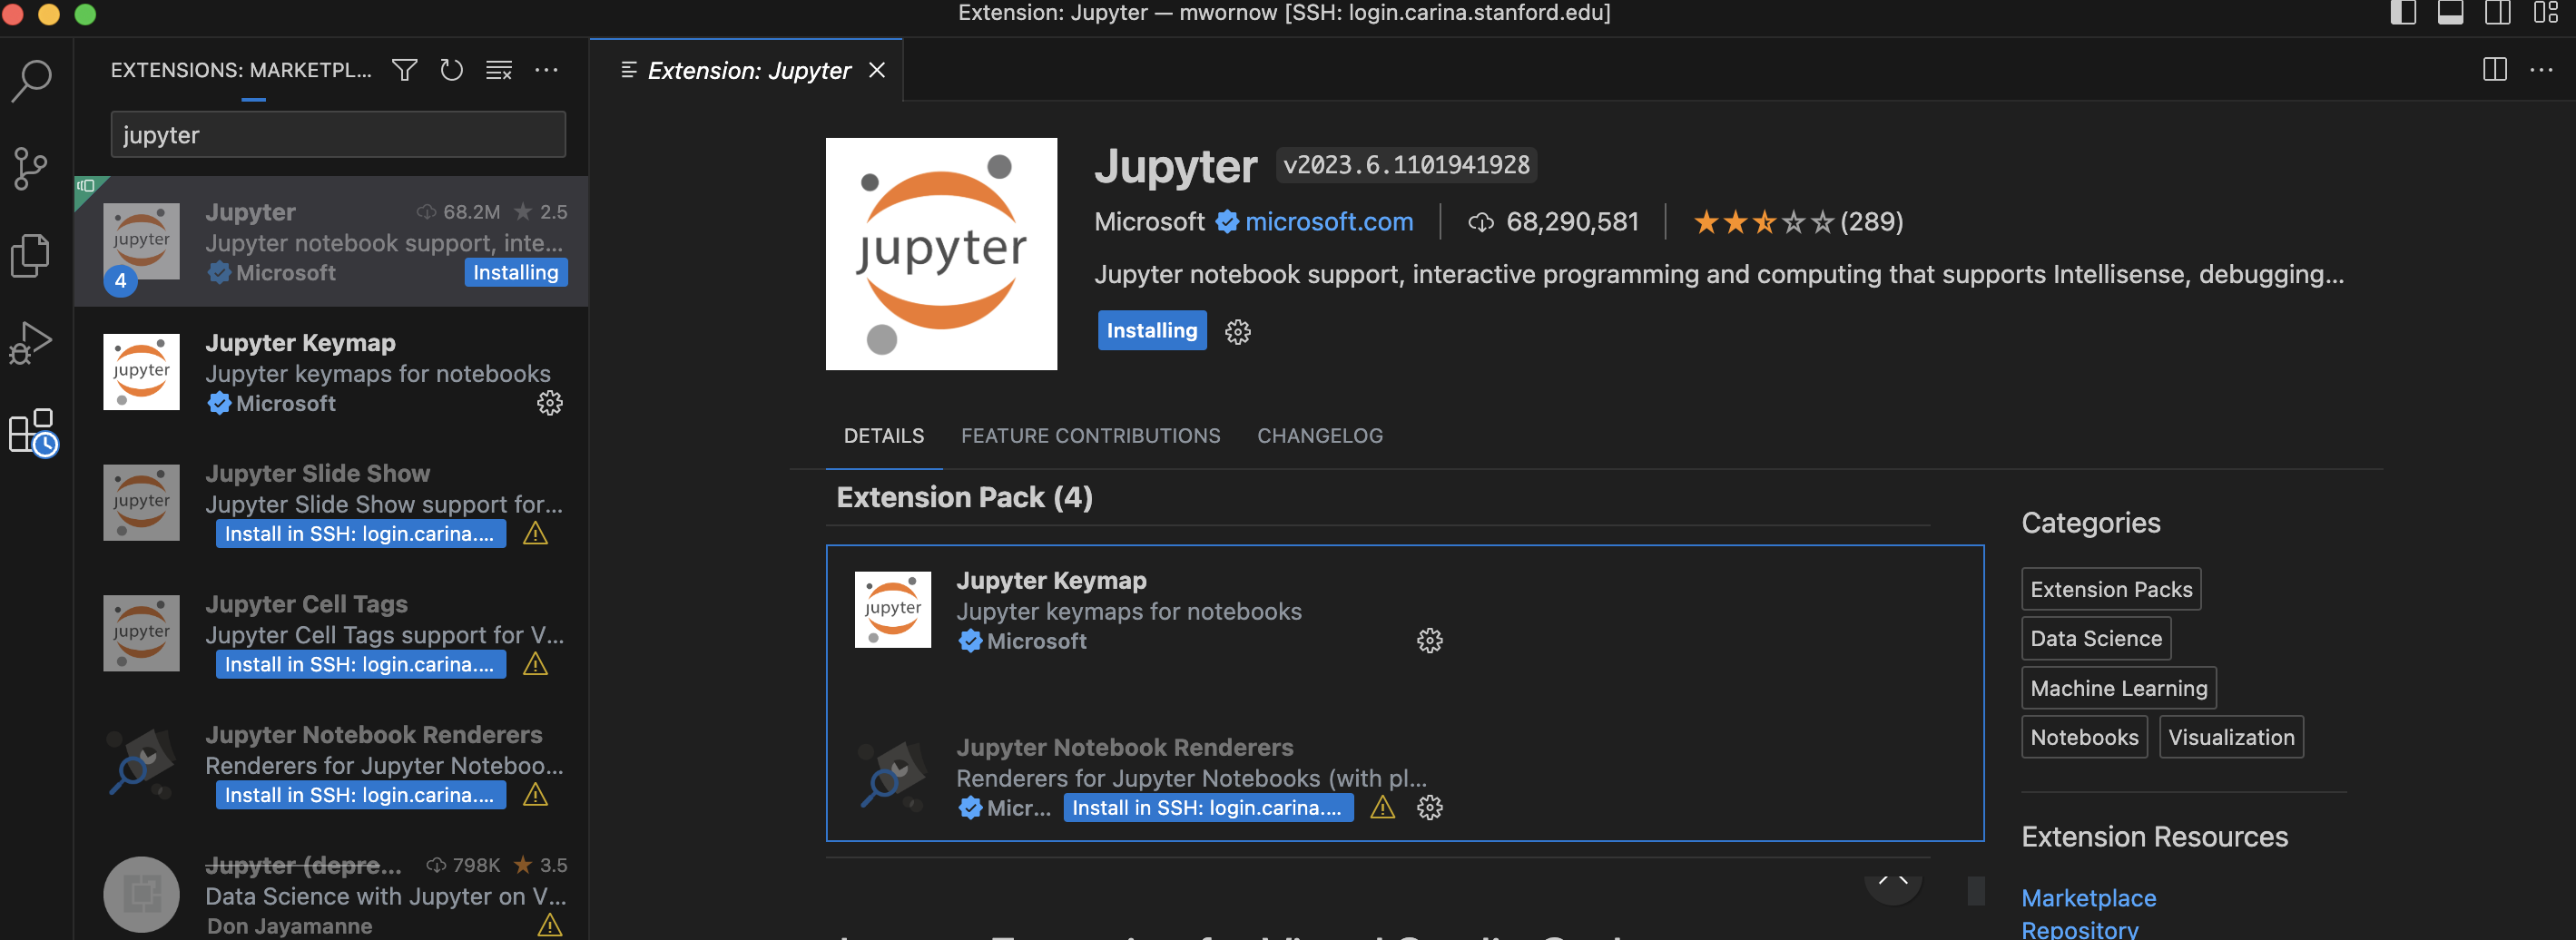
Task: Click warning icon beside Jupyter Slide Show
Action: [x=536, y=534]
